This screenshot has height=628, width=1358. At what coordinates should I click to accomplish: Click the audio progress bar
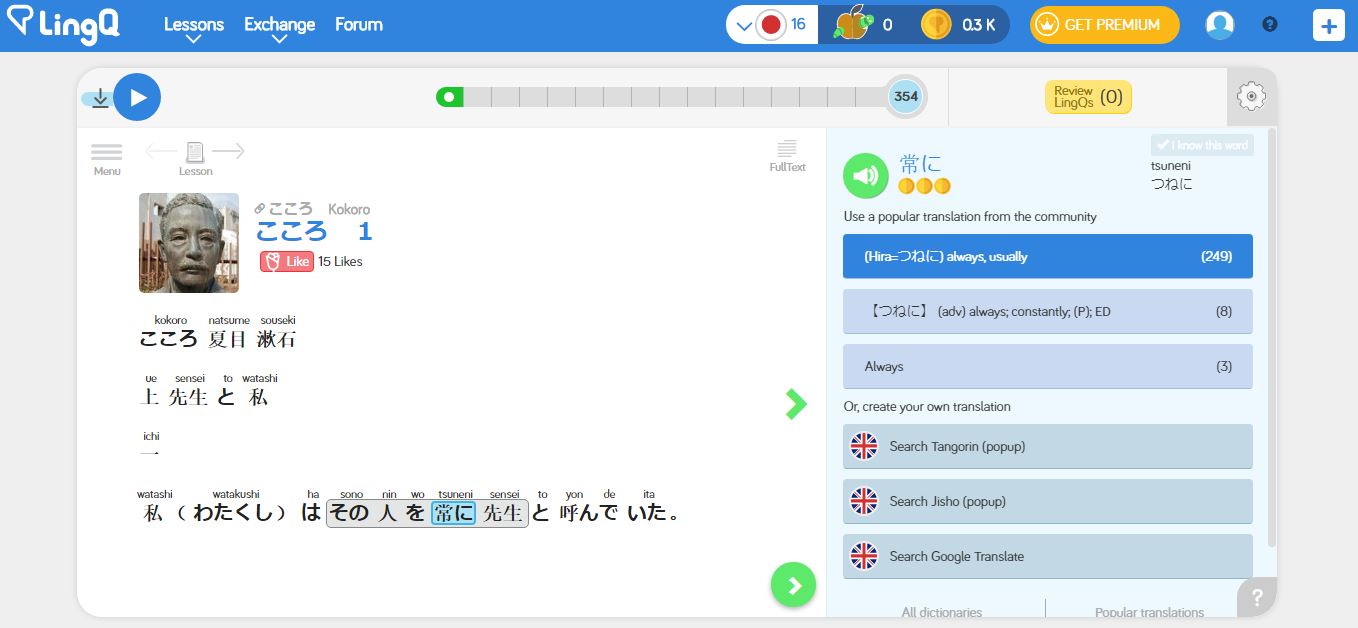click(660, 96)
